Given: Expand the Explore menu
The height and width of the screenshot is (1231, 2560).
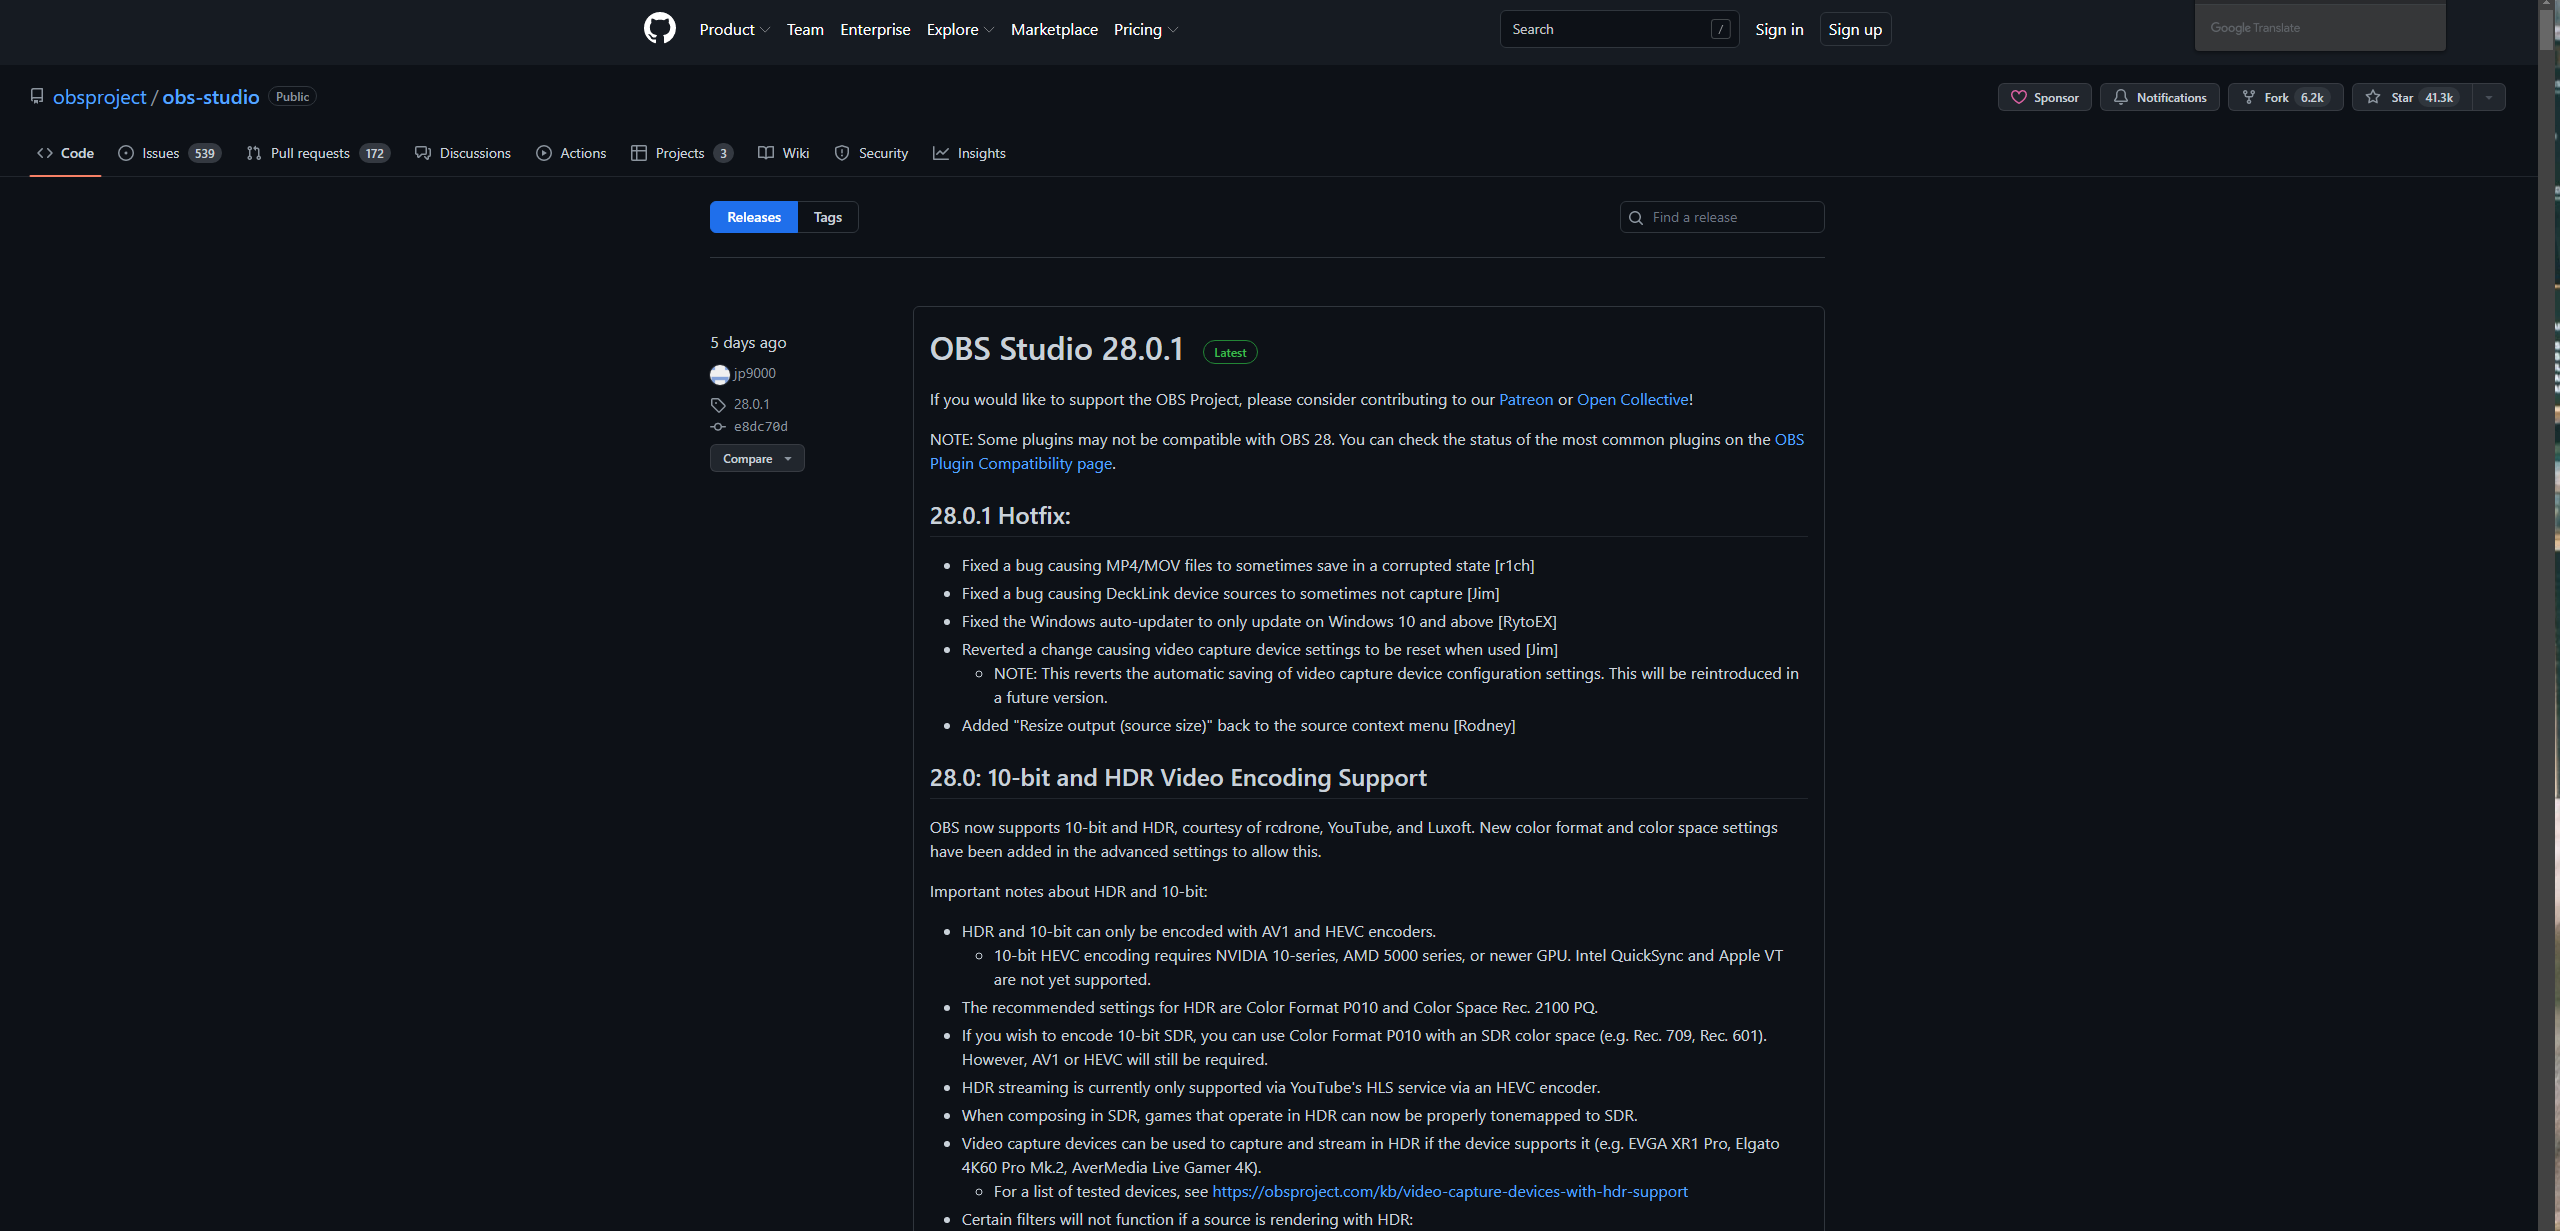Looking at the screenshot, I should [x=959, y=30].
